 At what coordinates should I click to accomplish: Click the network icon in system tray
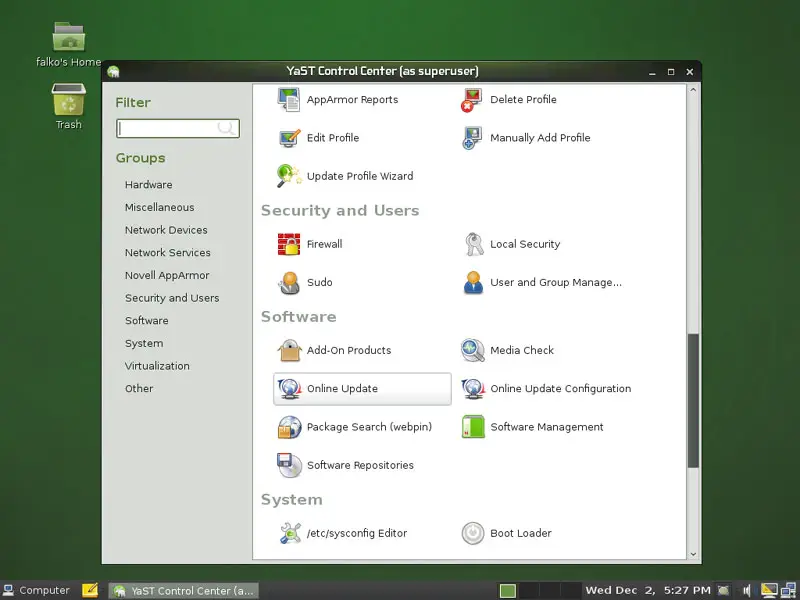pyautogui.click(x=788, y=590)
